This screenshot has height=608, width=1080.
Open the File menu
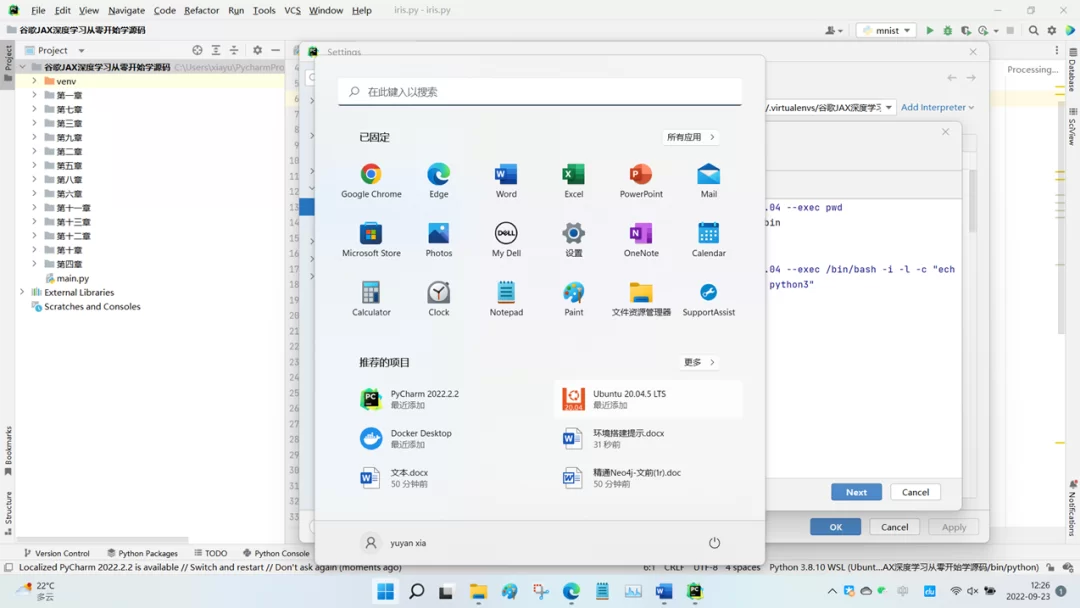point(38,10)
